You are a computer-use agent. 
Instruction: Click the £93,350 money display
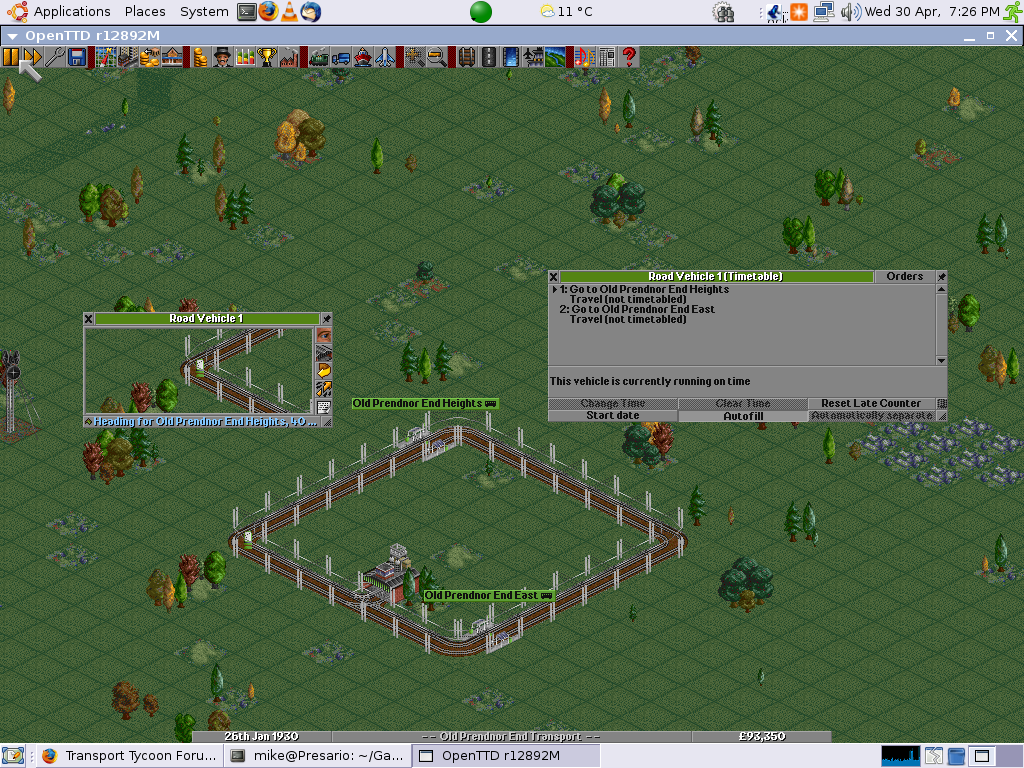point(761,737)
